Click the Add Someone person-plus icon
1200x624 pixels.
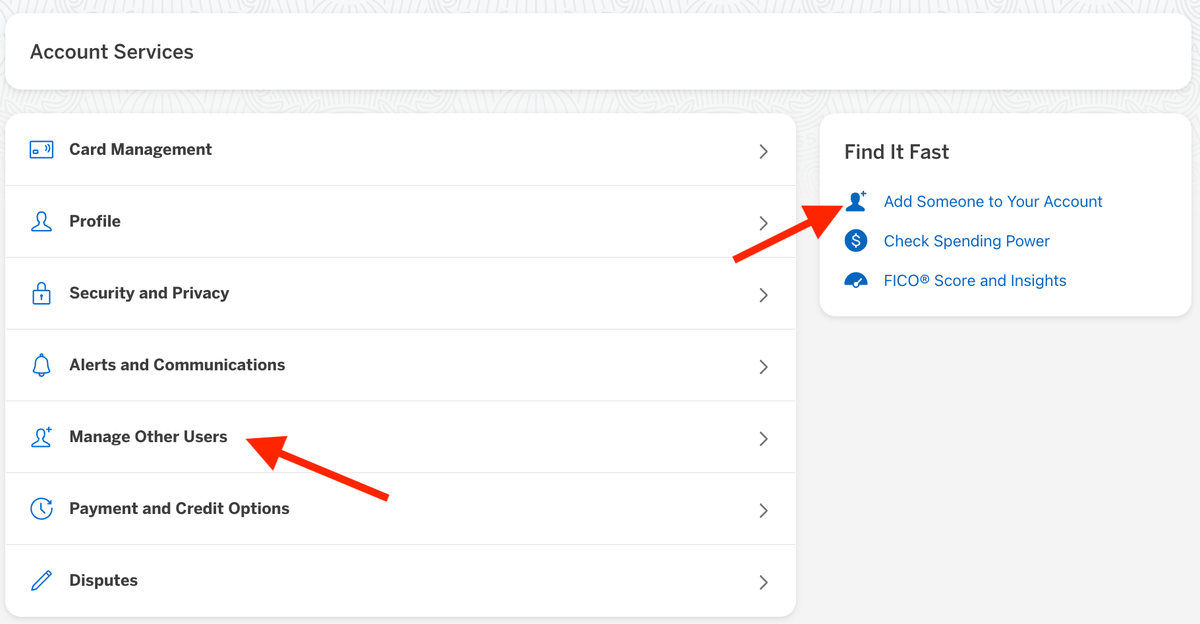click(856, 201)
